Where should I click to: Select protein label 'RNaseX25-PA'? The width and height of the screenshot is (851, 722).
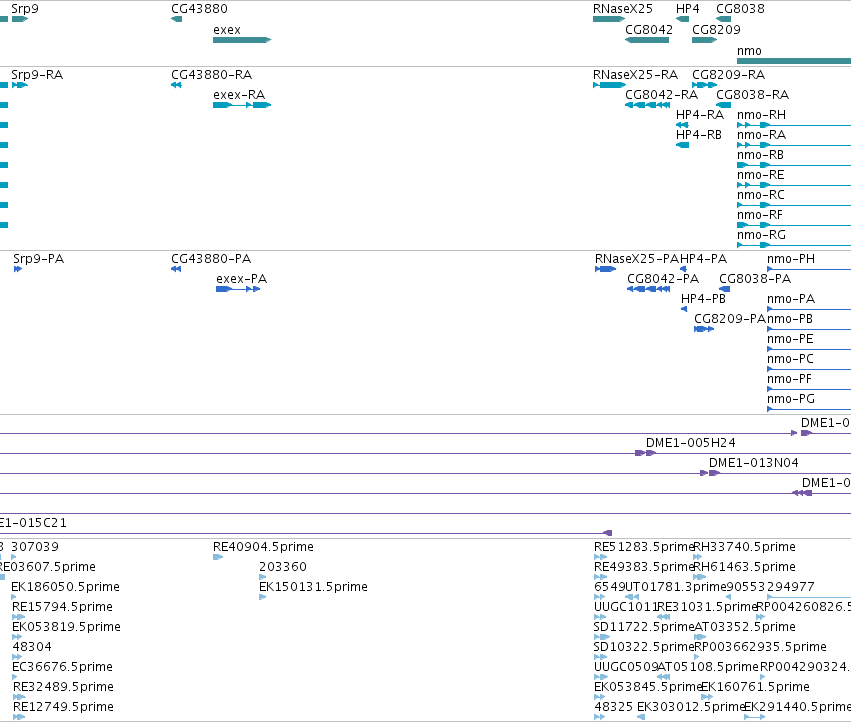point(637,259)
